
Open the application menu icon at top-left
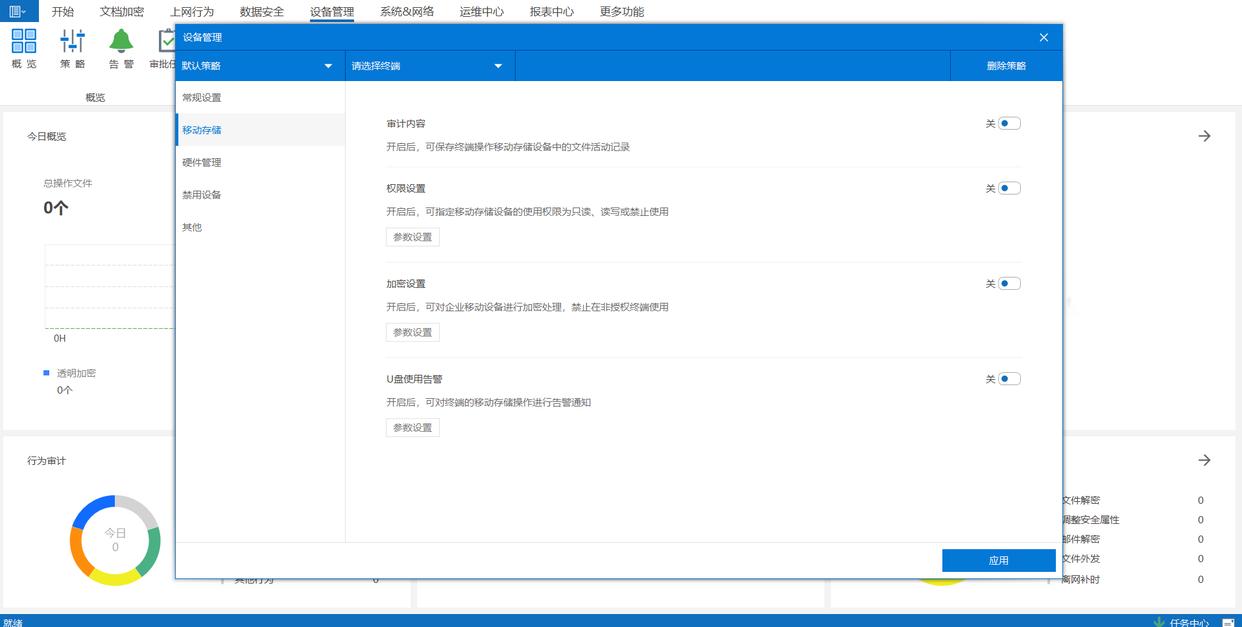coord(18,11)
